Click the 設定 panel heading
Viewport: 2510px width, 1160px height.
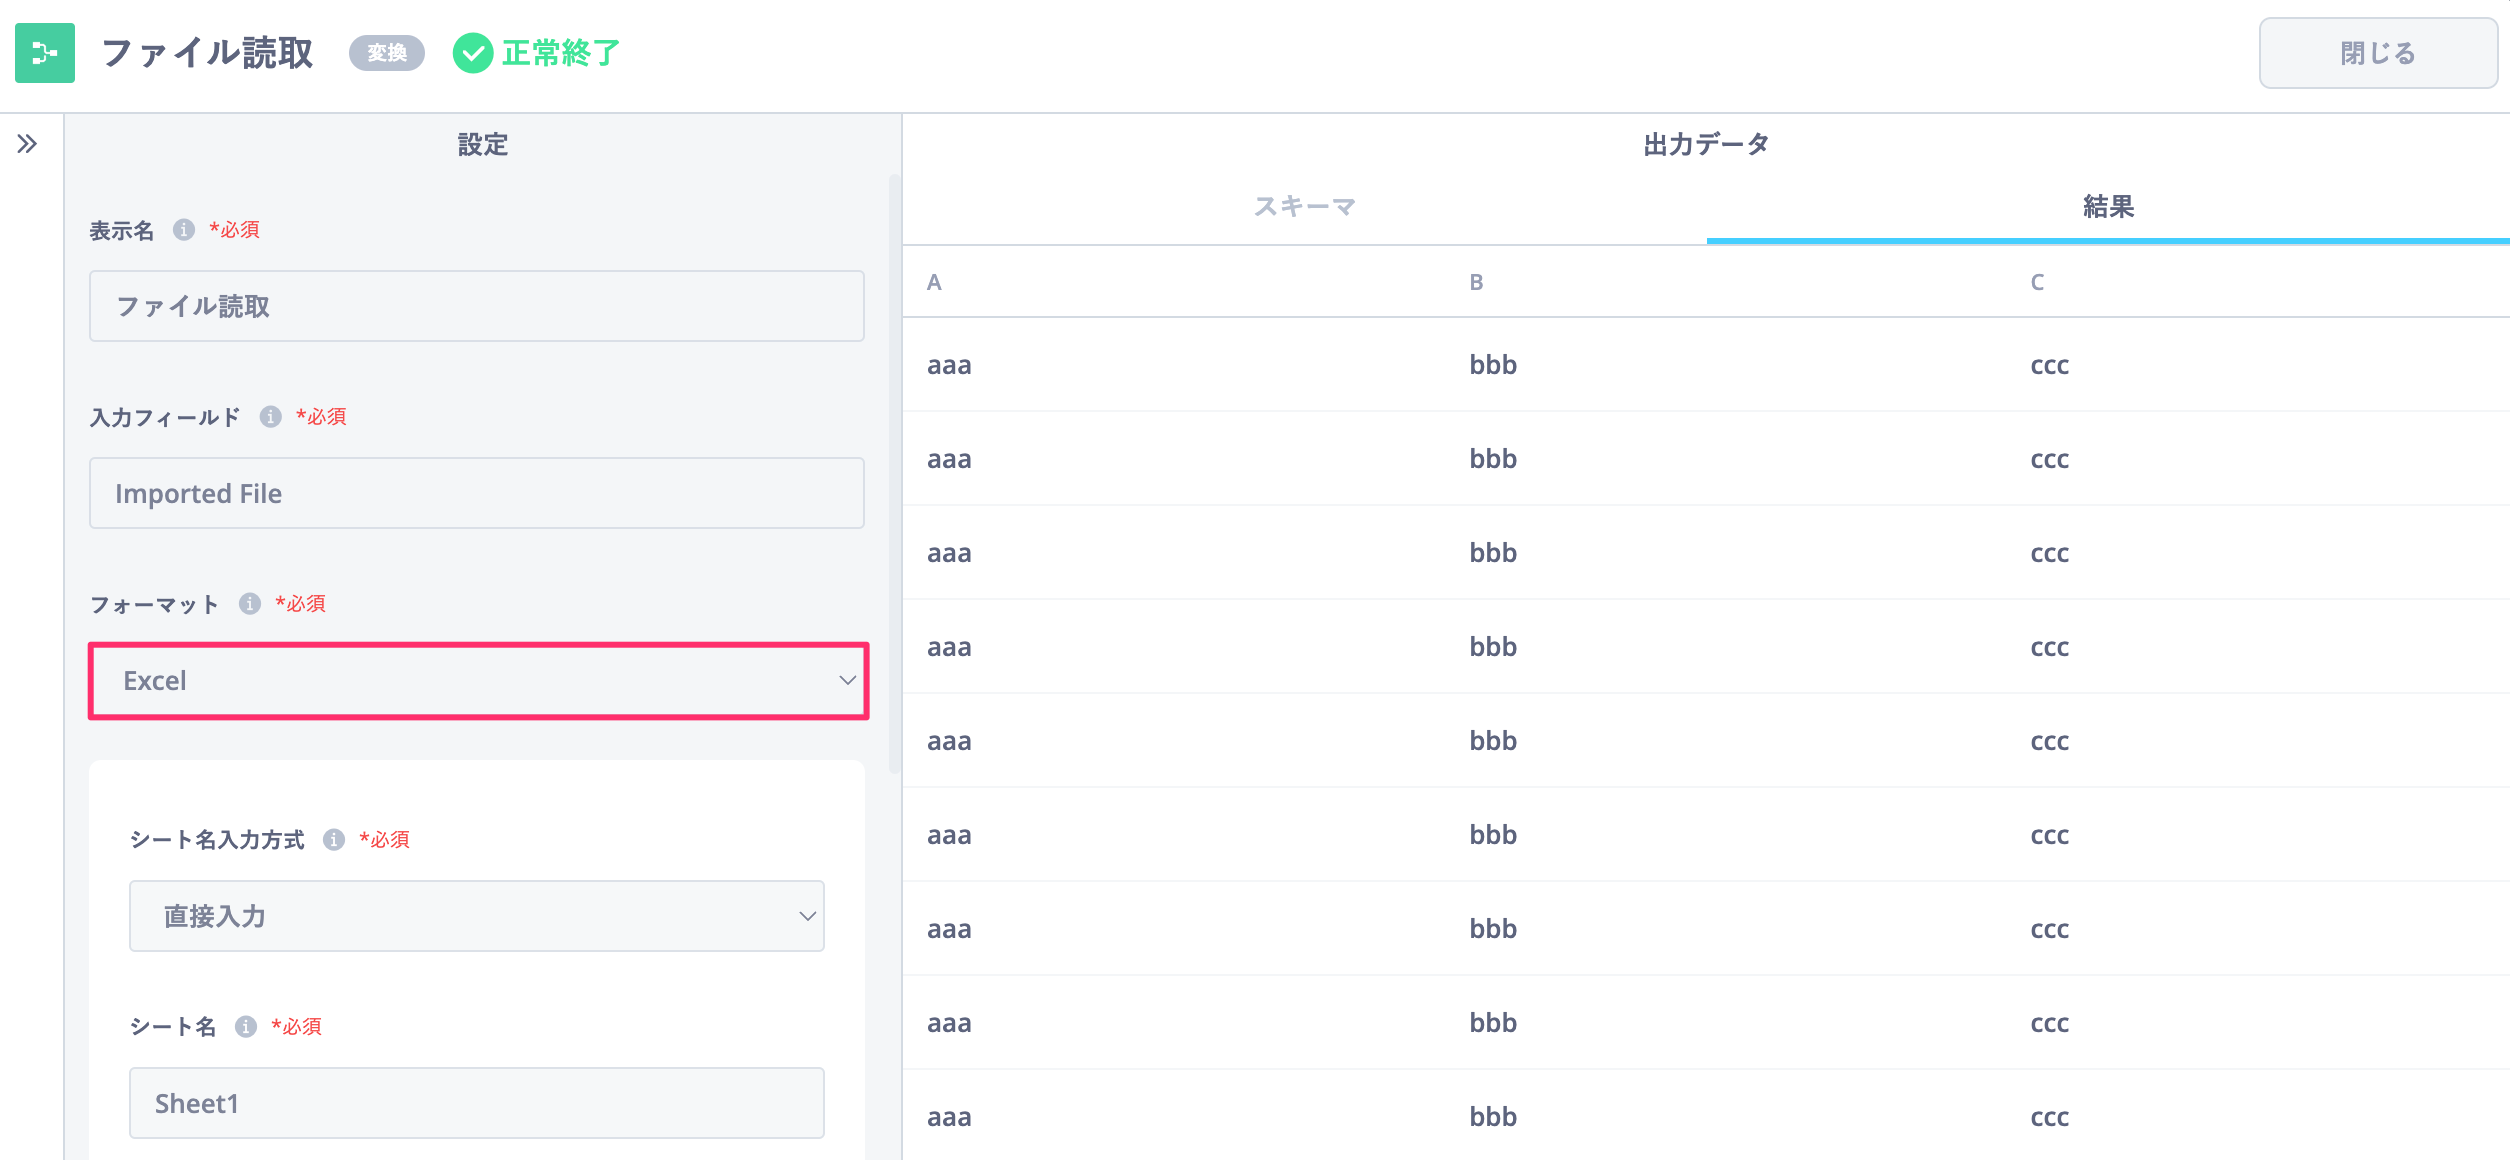point(483,145)
